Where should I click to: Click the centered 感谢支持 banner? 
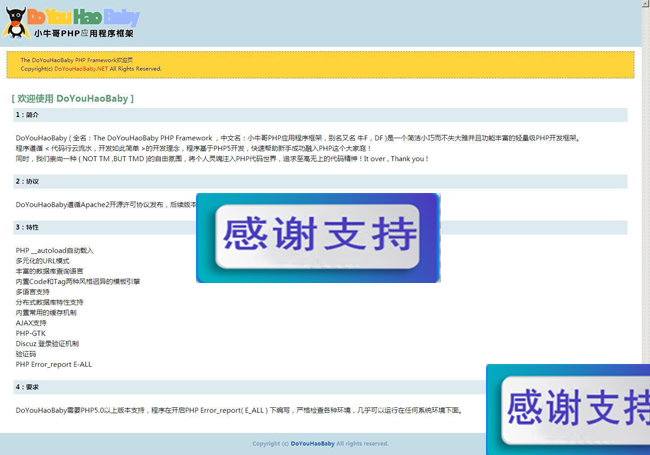[318, 238]
